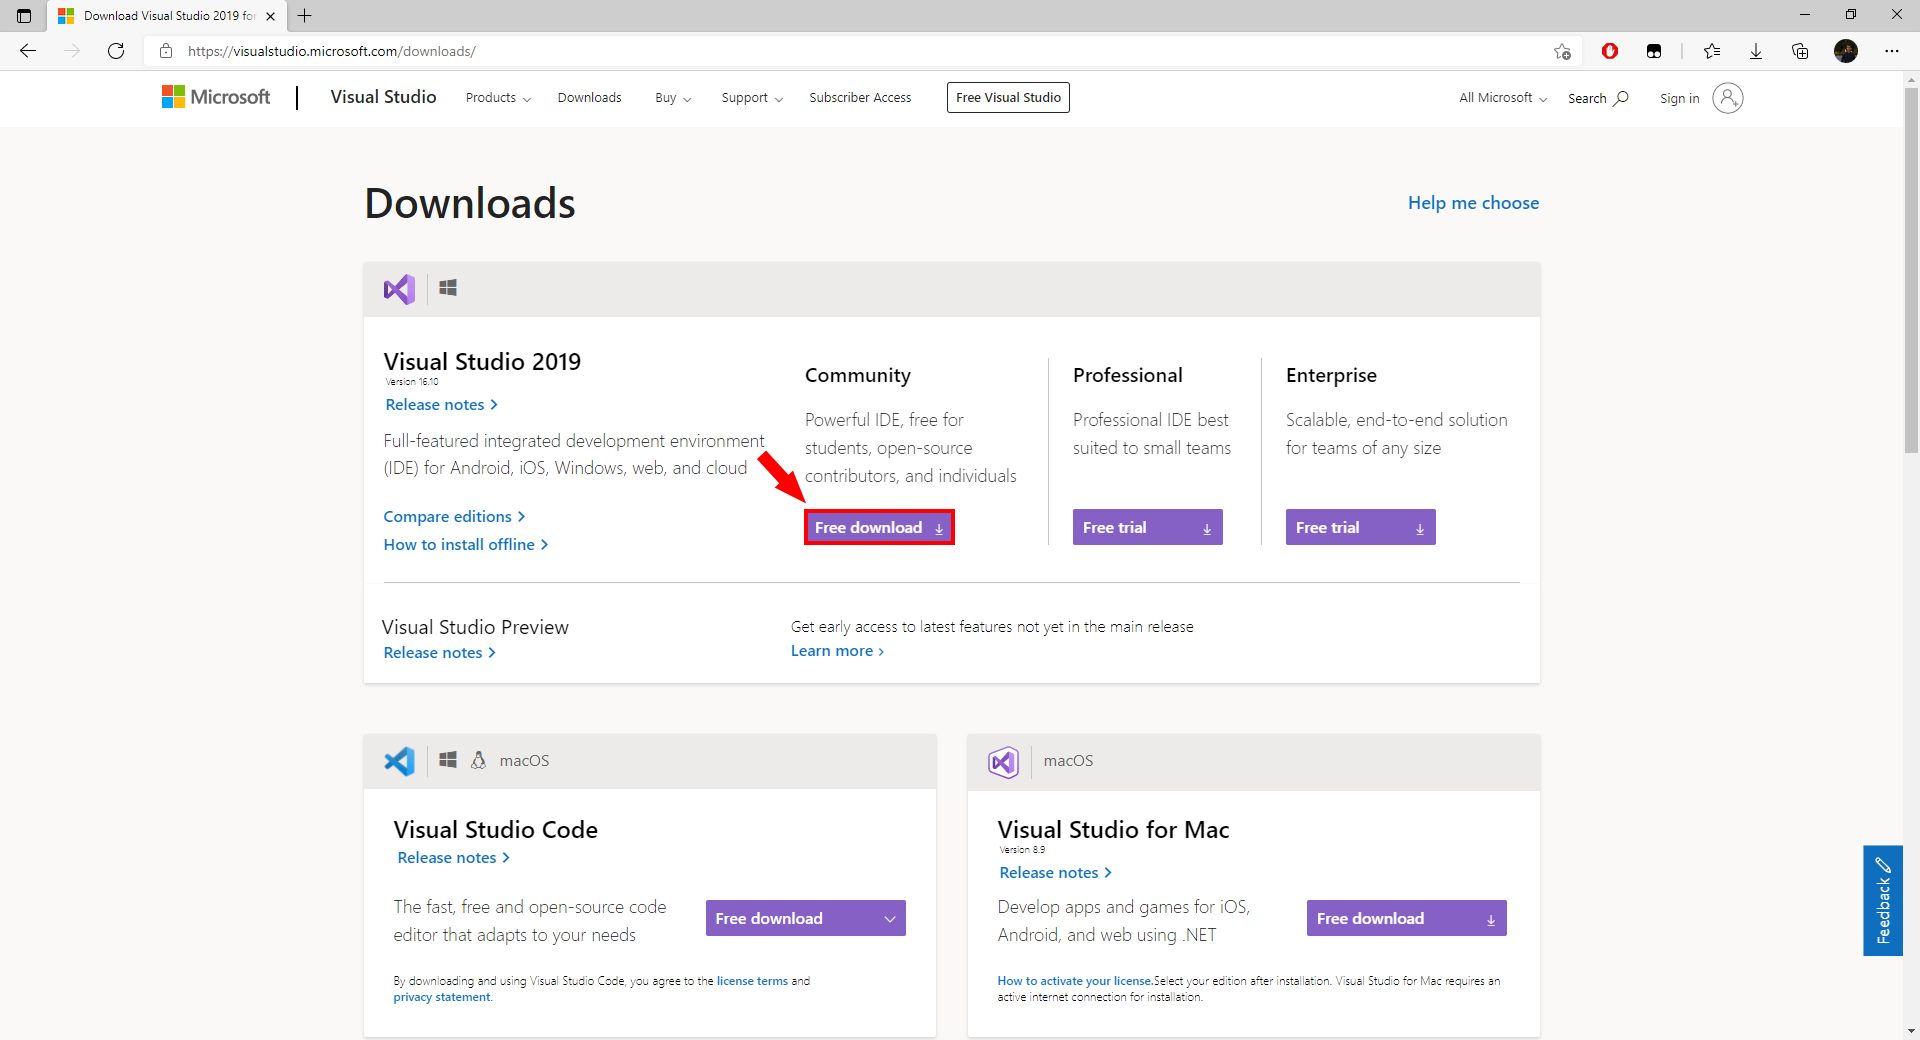Viewport: 1920px width, 1040px height.
Task: Add this page to favorites star
Action: [x=1562, y=51]
